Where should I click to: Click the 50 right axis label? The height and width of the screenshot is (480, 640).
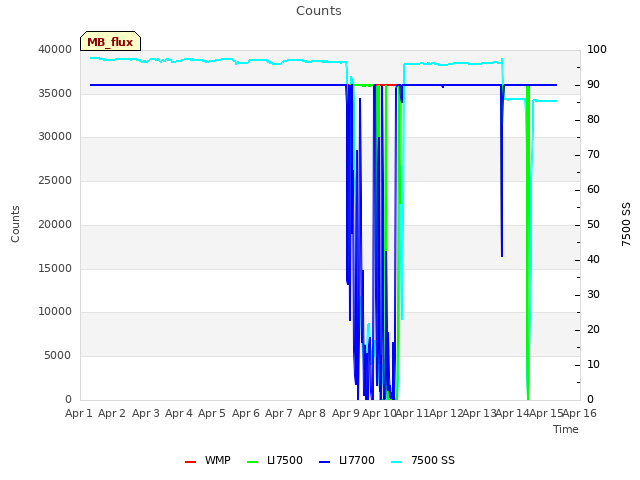[x=593, y=224]
